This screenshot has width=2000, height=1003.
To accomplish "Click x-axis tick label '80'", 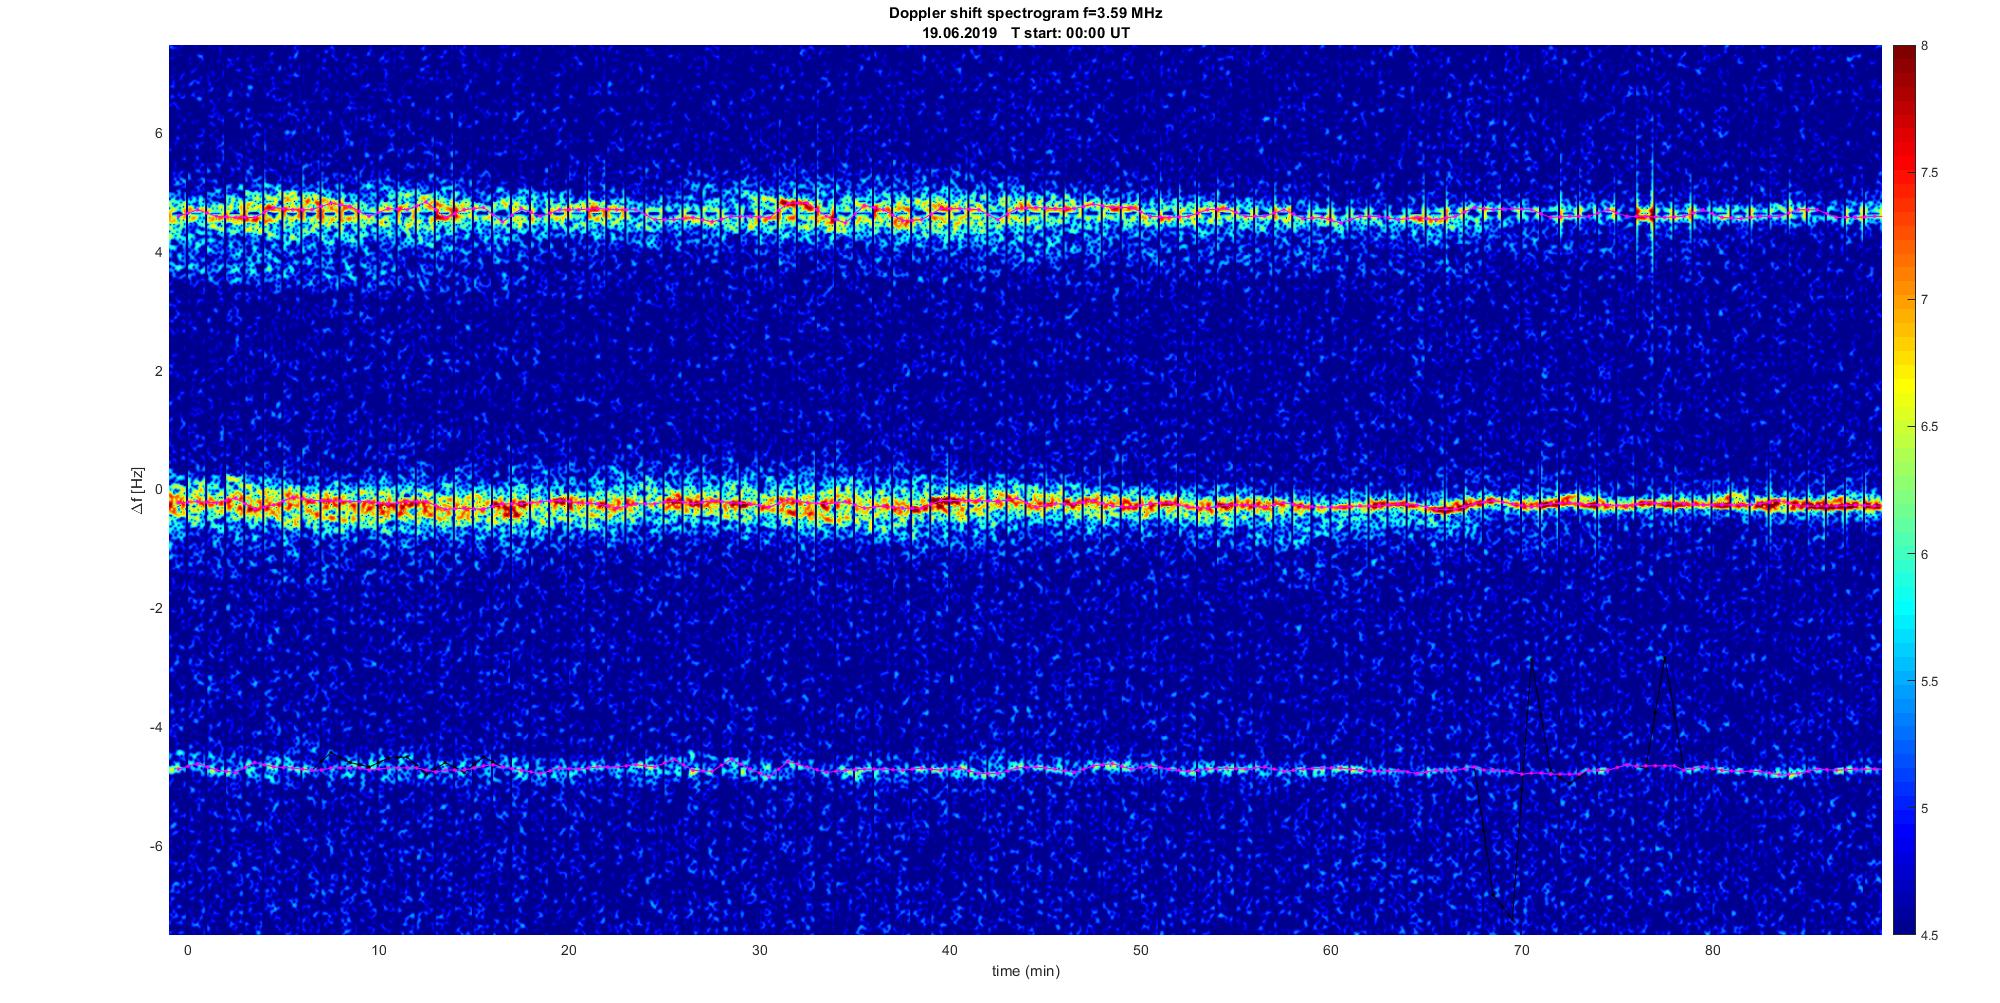I will click(1713, 950).
